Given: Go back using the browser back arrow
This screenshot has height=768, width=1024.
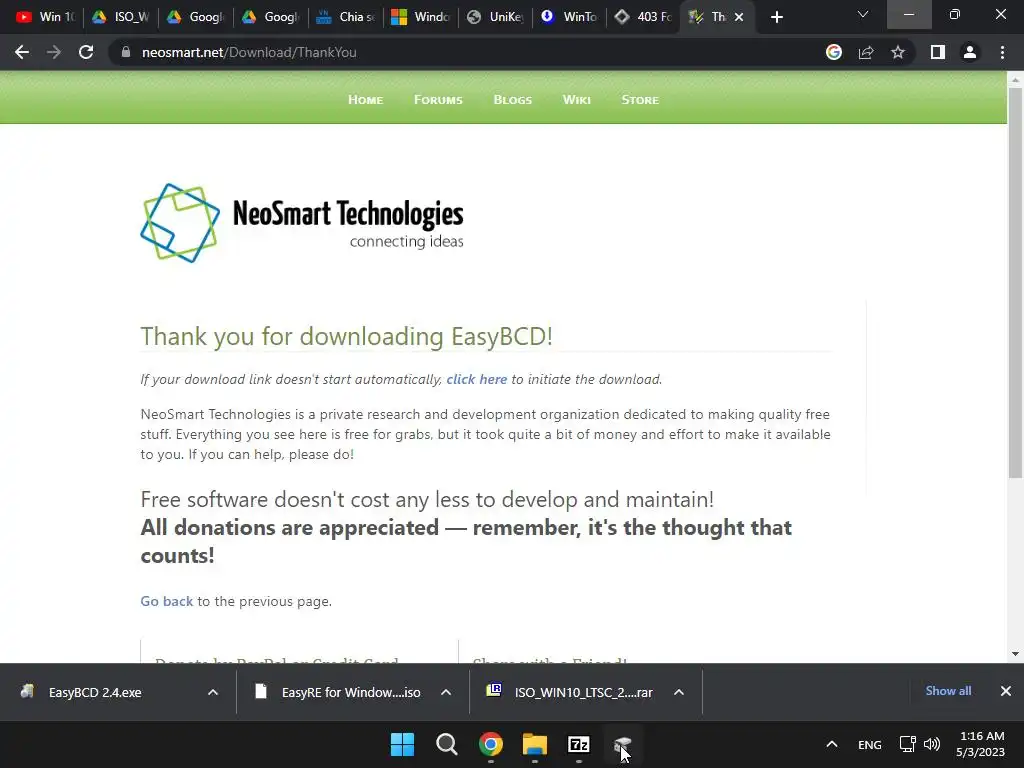Looking at the screenshot, I should pos(22,52).
